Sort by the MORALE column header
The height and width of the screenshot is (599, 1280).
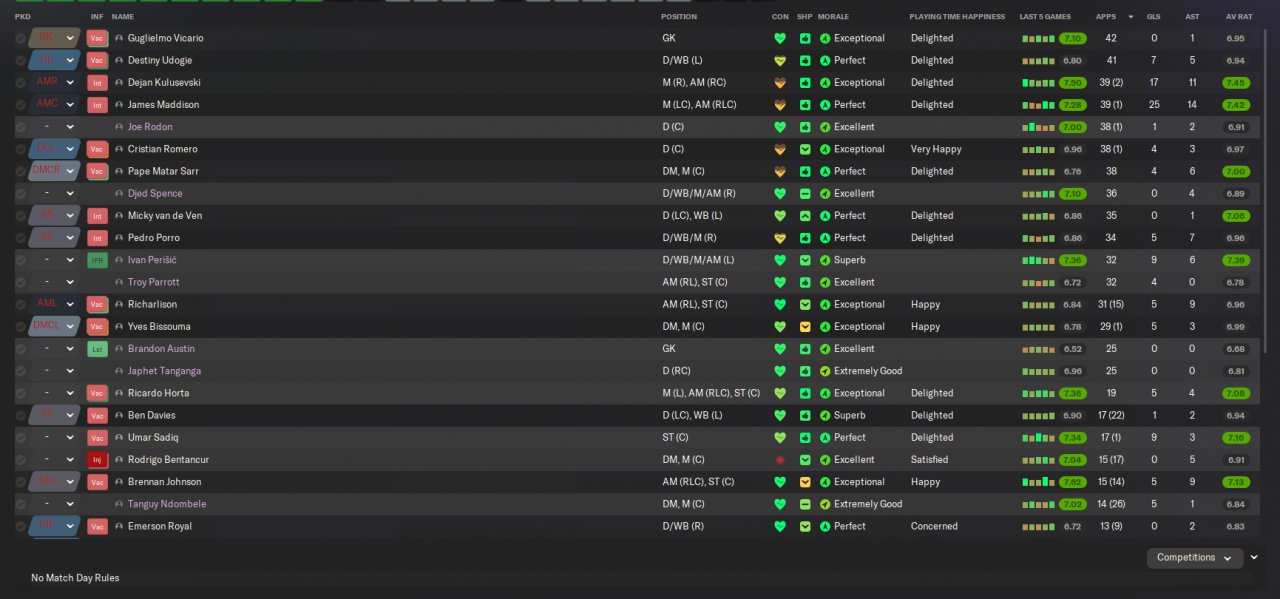[833, 17]
